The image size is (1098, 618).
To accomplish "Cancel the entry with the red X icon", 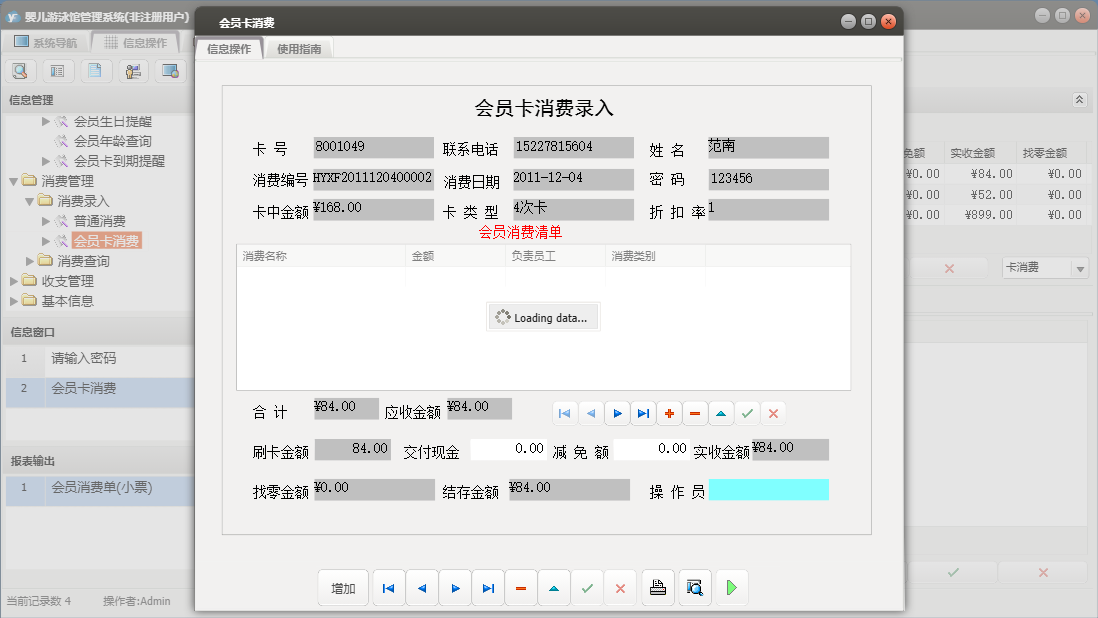I will tap(773, 412).
